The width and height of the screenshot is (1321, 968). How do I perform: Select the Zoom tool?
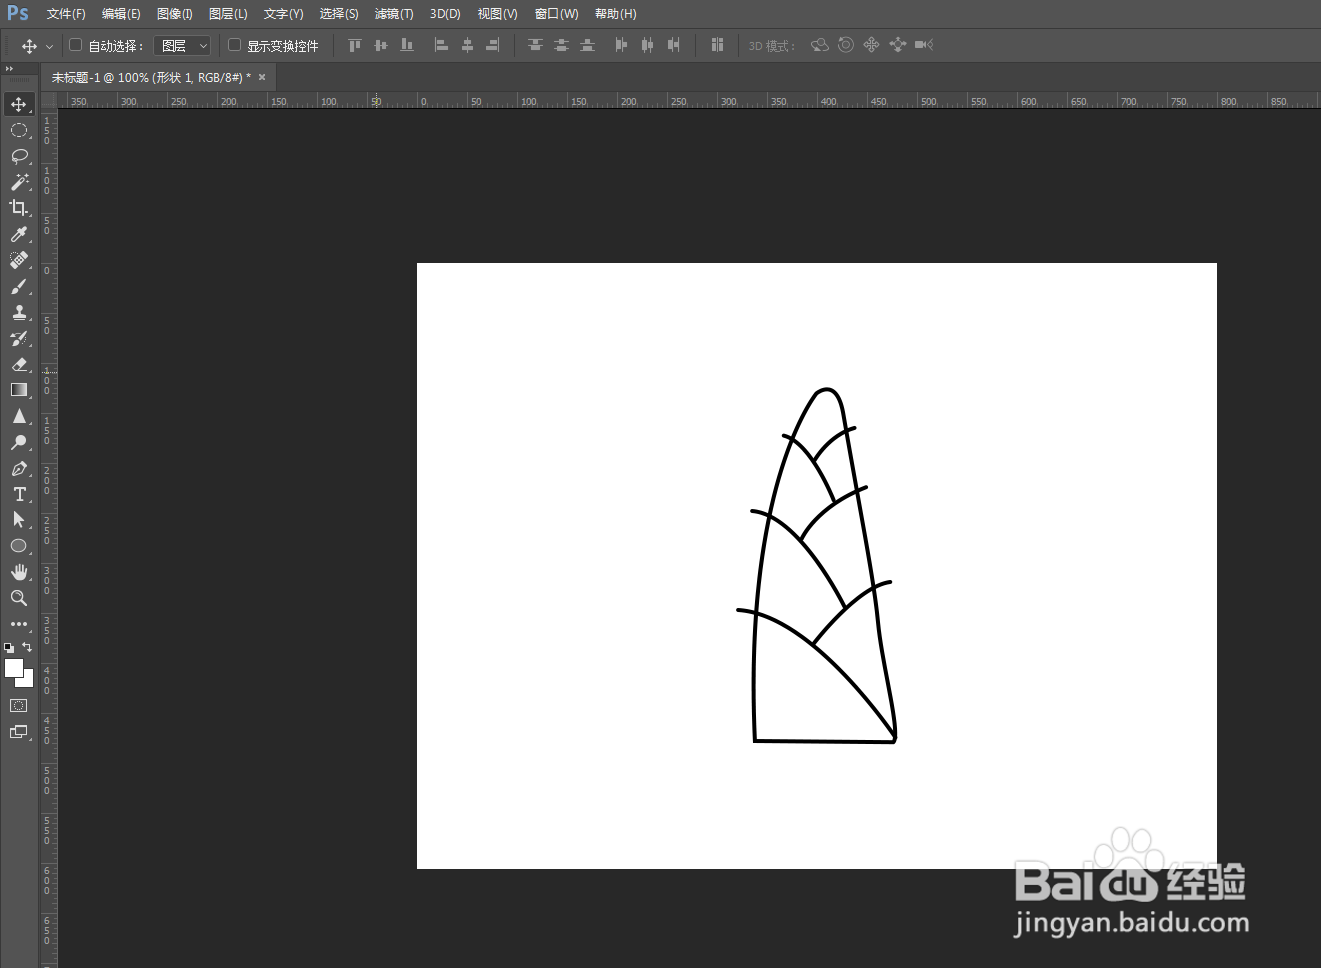(19, 598)
